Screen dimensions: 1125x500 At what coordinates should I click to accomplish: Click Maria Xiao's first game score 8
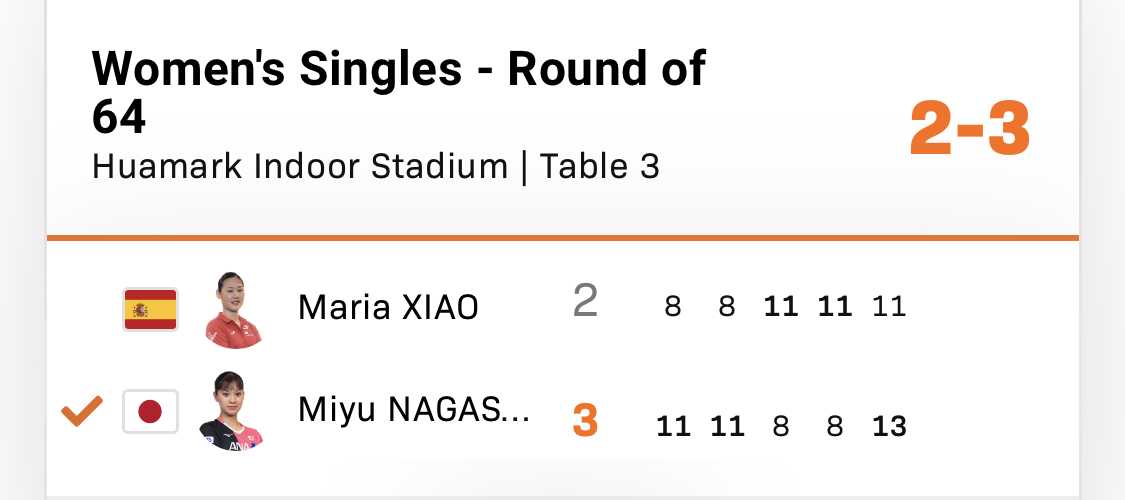[672, 307]
